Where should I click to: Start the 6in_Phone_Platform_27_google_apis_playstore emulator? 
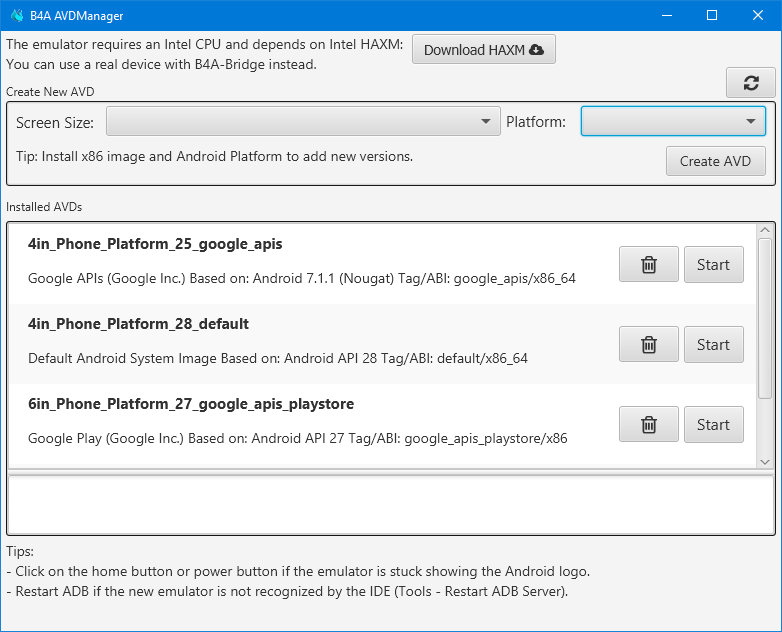point(713,425)
